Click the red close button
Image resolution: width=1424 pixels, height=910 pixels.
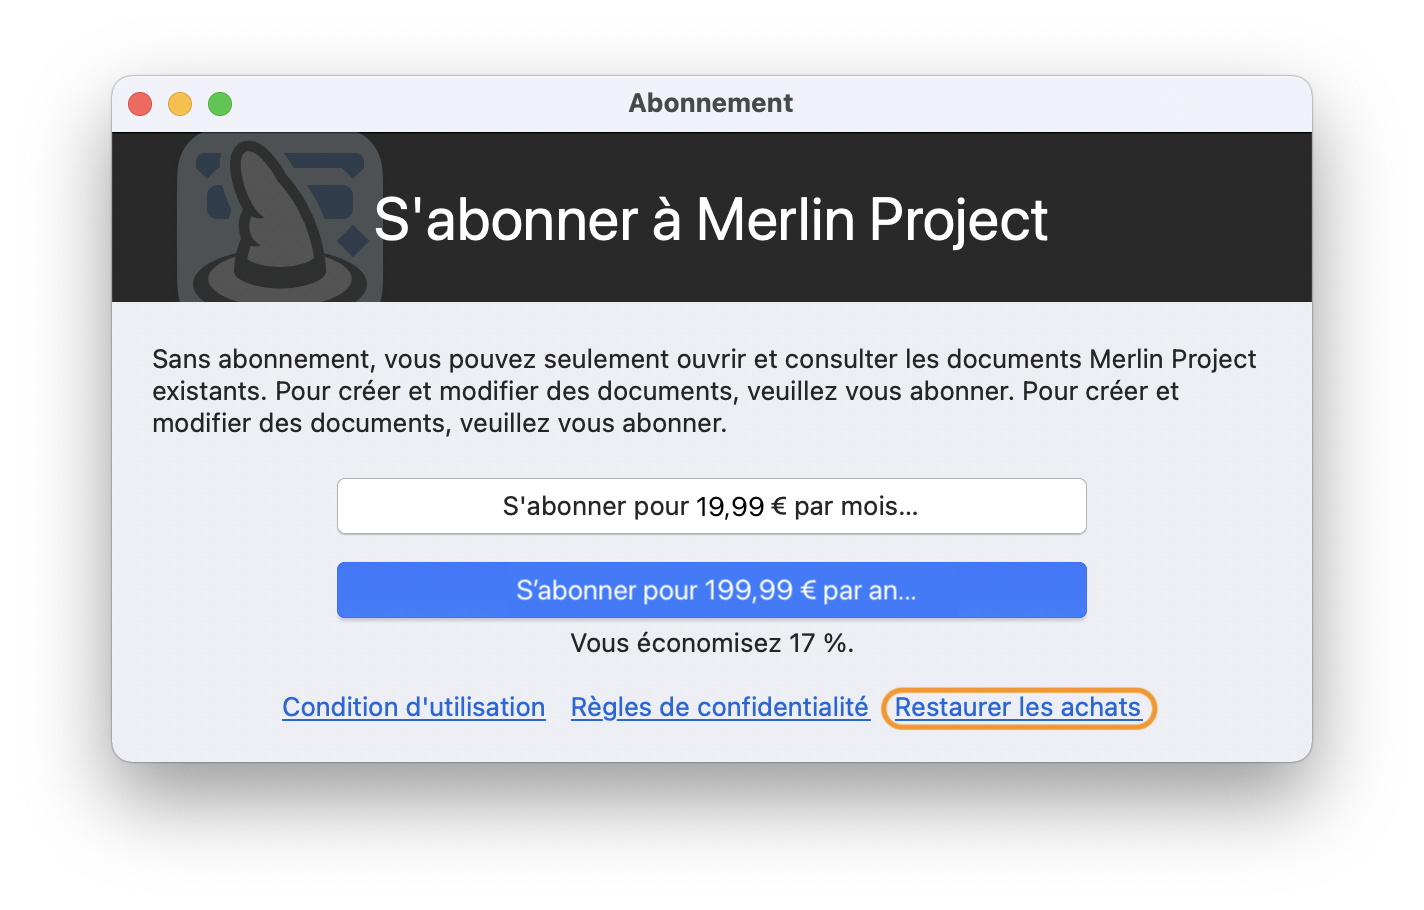point(139,103)
